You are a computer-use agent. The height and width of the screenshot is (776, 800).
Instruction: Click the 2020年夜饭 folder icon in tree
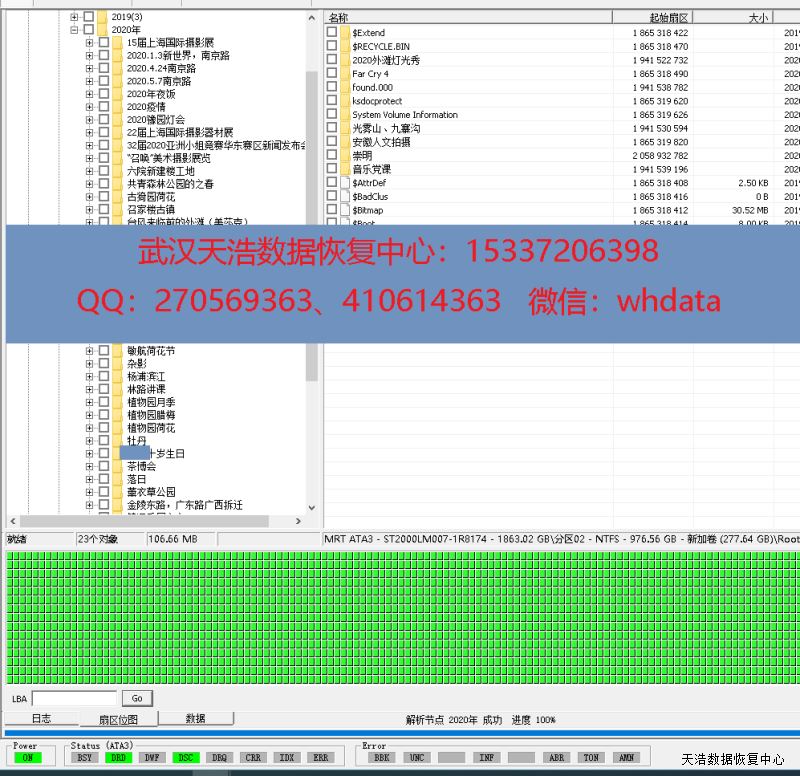coord(118,94)
